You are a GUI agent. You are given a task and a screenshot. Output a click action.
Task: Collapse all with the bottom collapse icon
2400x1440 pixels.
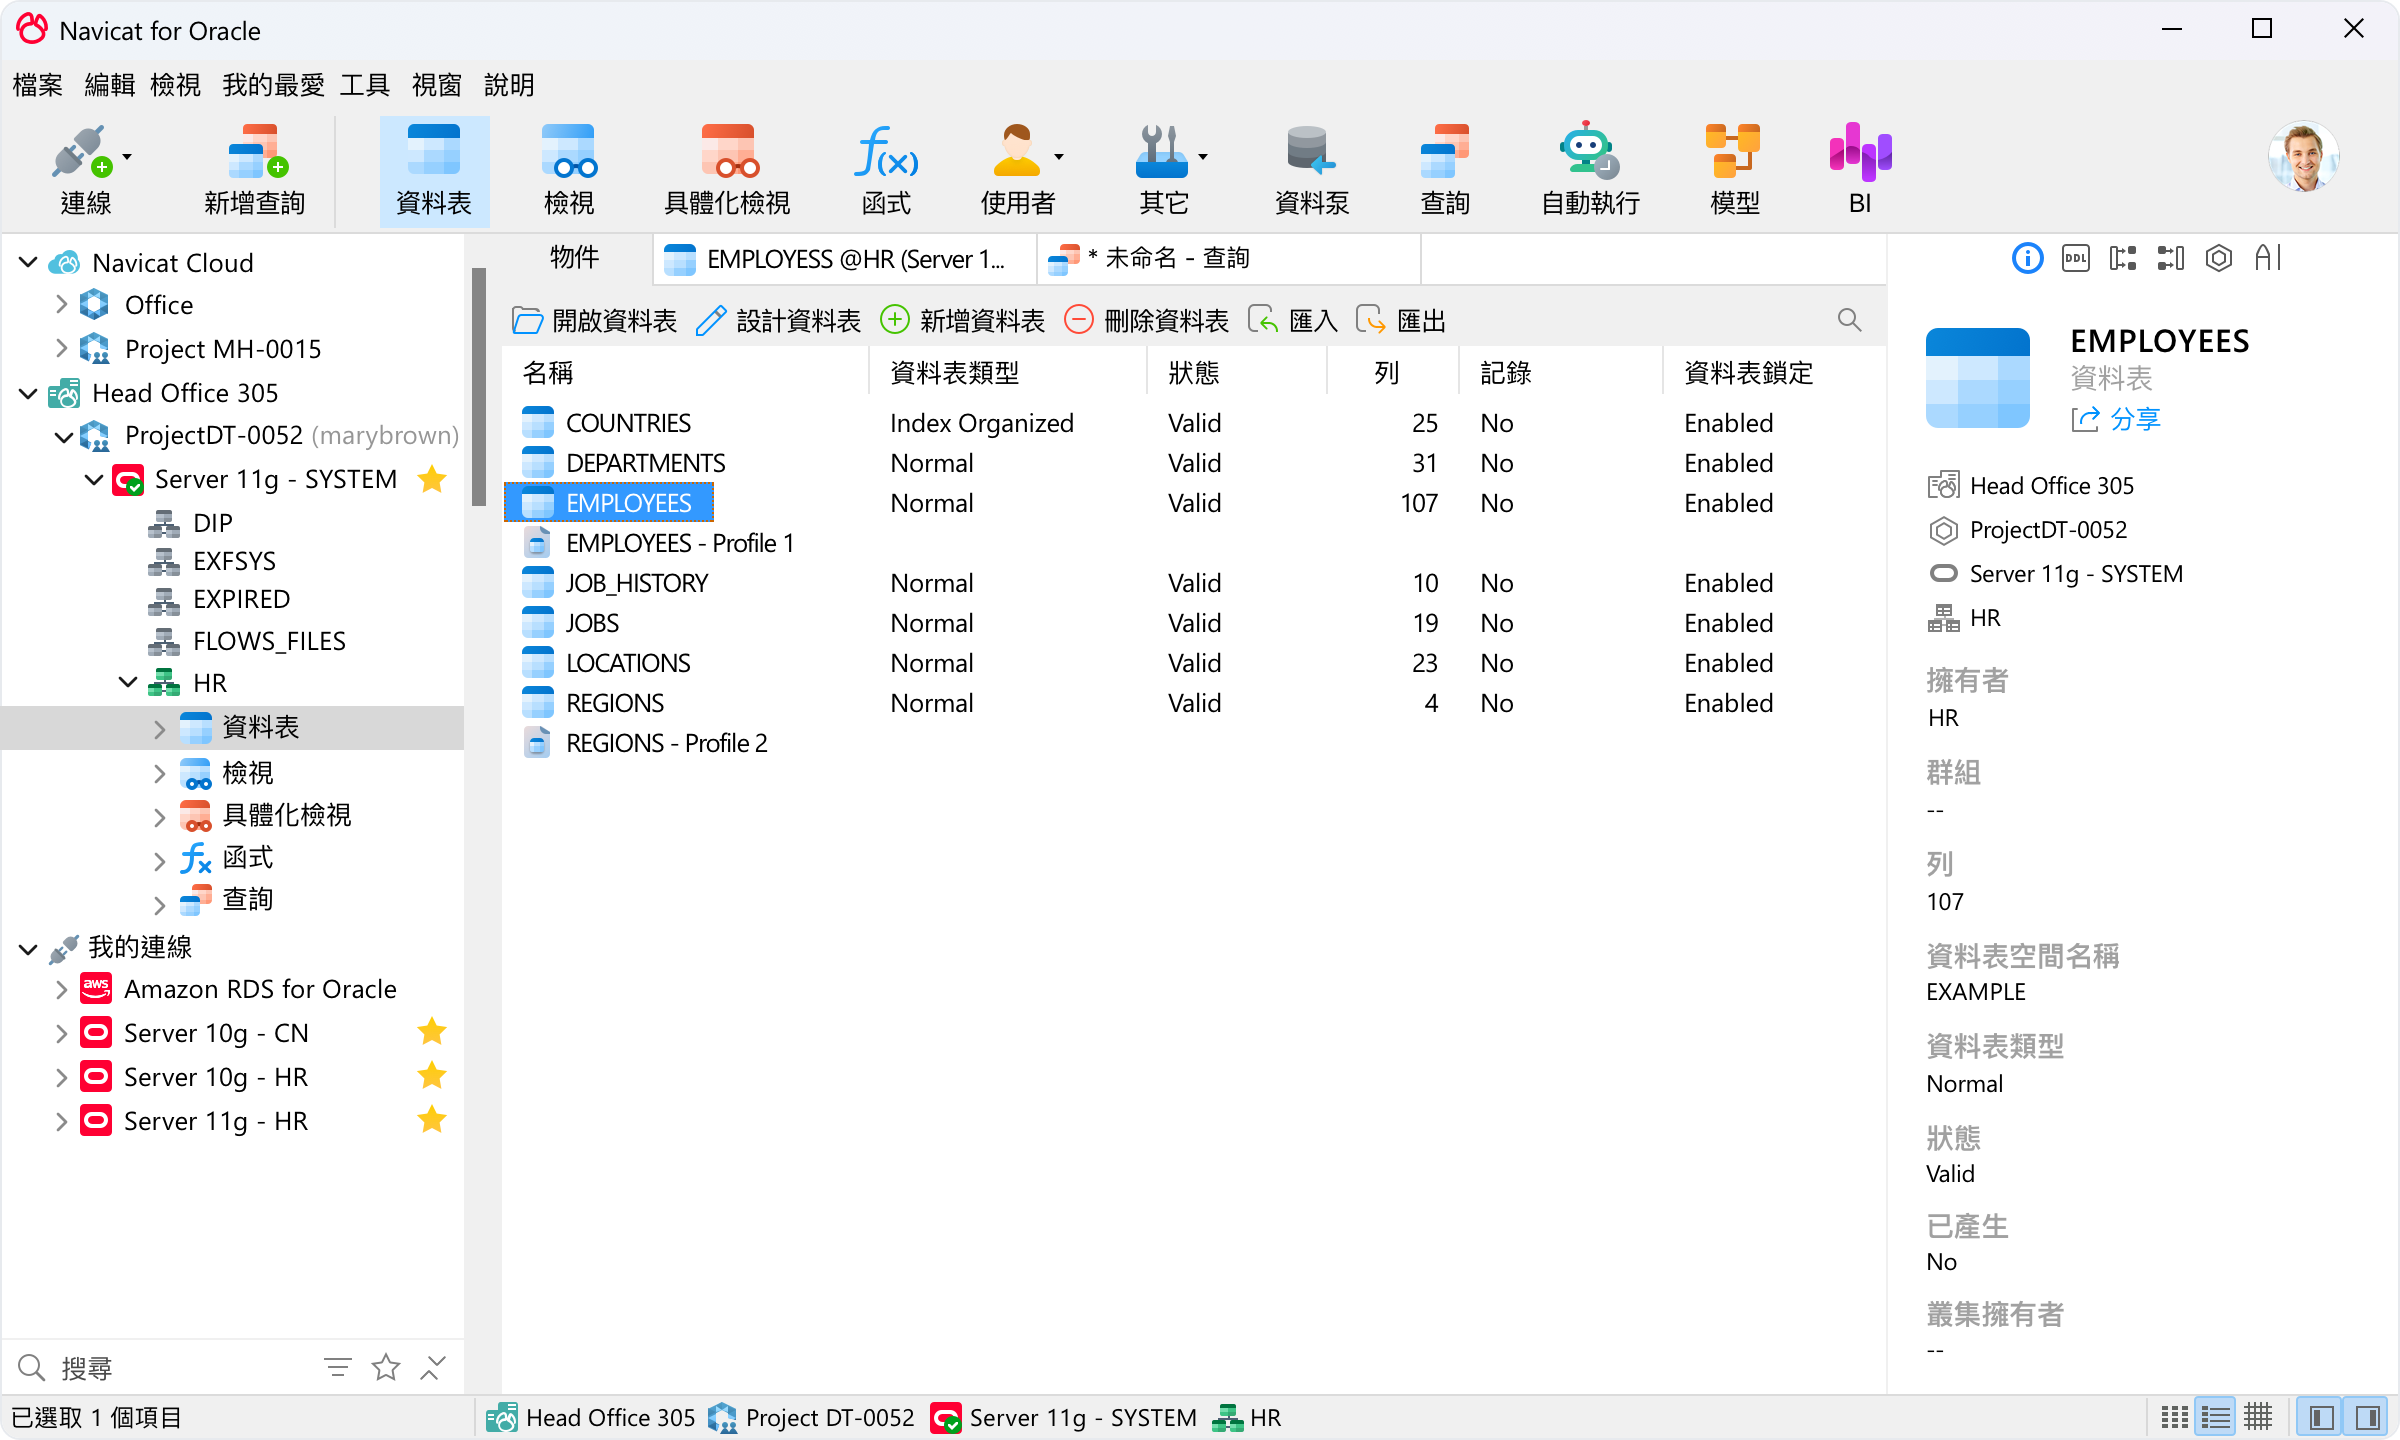[433, 1367]
